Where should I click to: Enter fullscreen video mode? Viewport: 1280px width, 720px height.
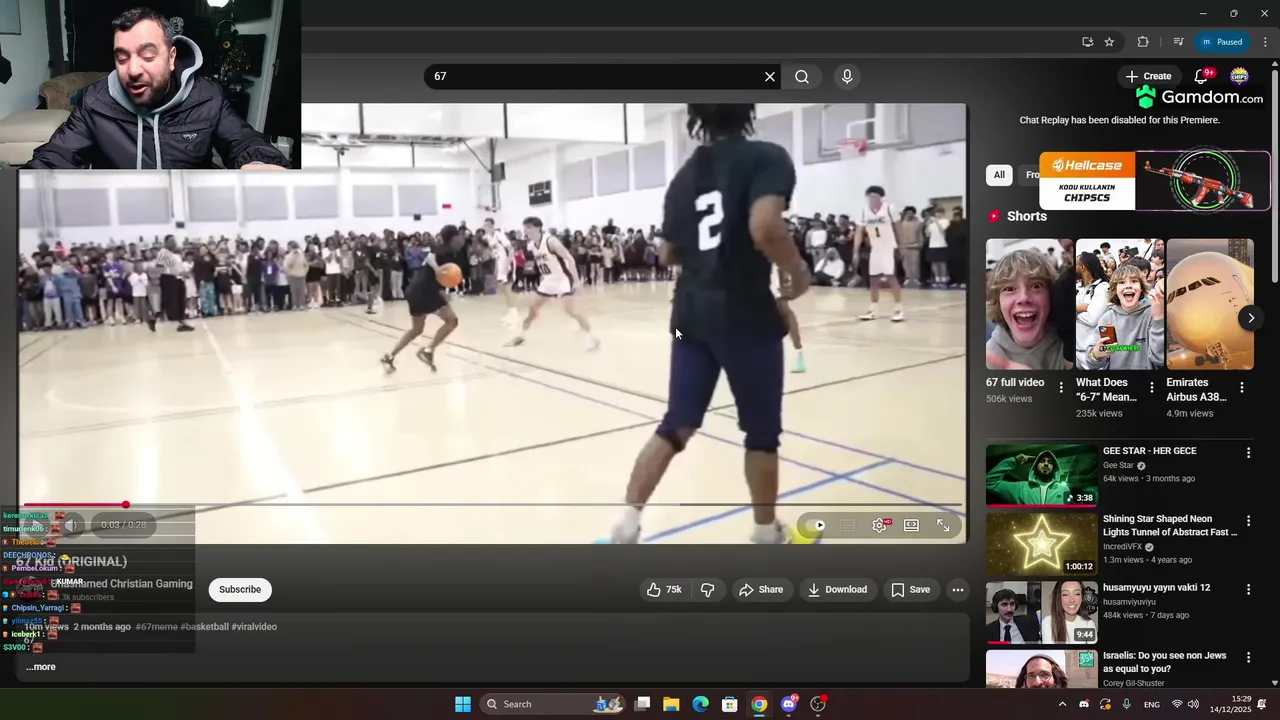[943, 525]
